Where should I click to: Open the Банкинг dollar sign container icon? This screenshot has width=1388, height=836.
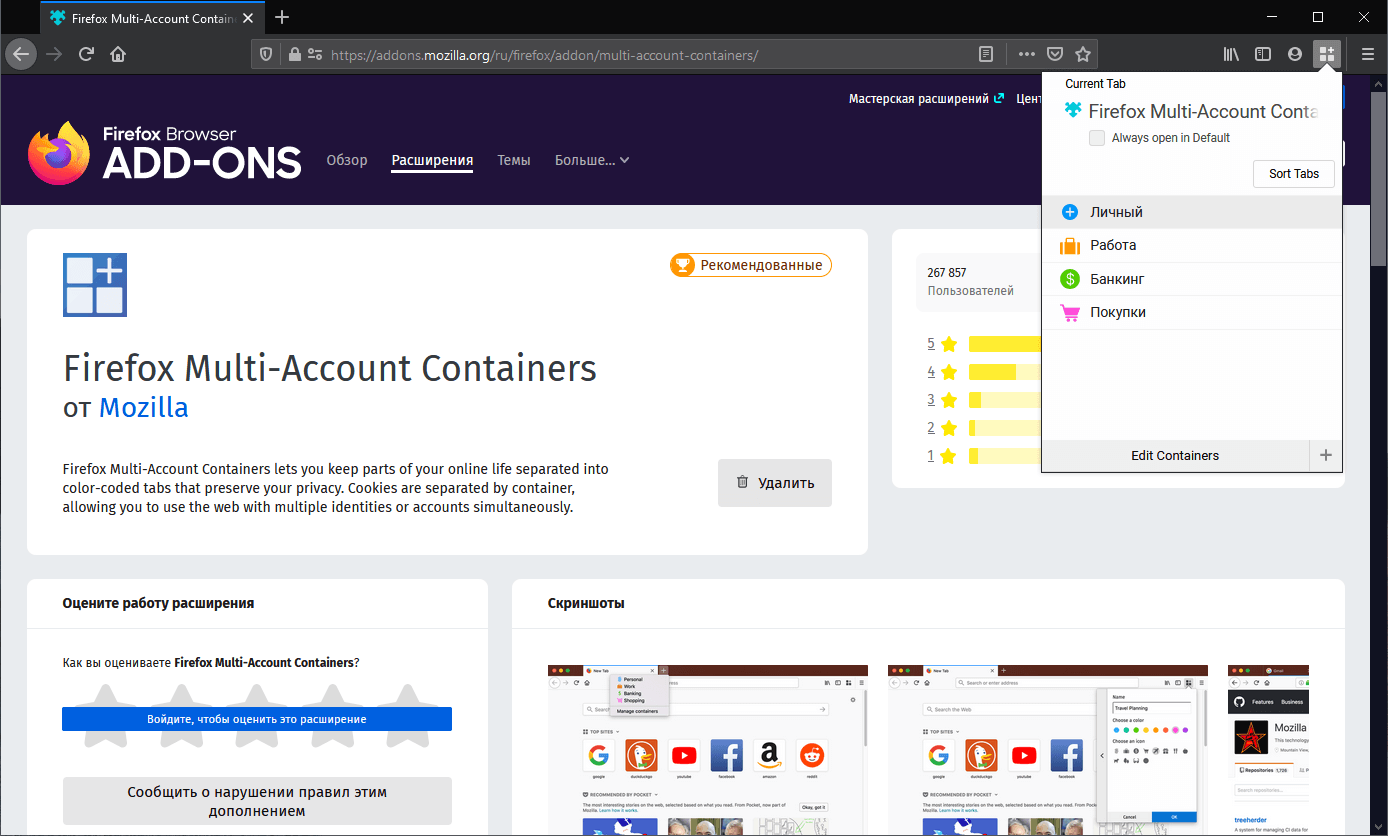[x=1069, y=278]
